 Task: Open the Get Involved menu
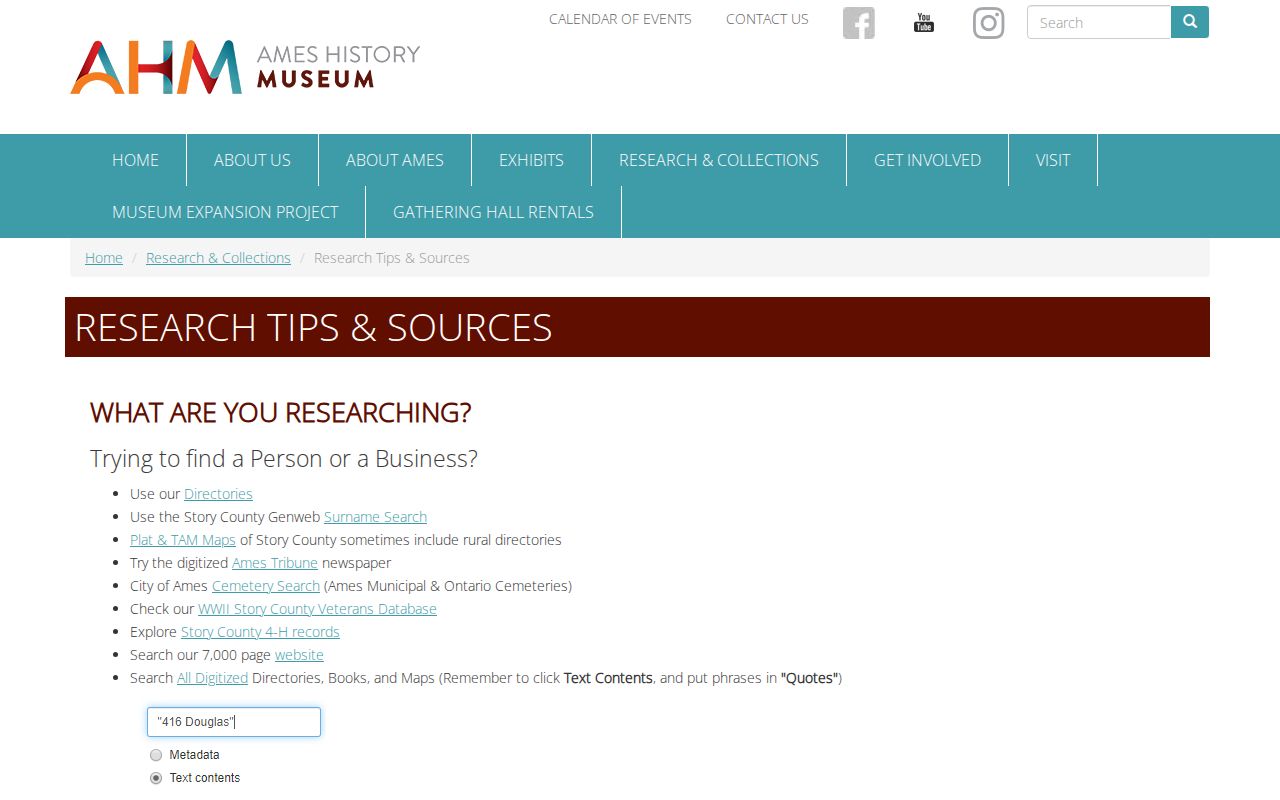(x=927, y=160)
